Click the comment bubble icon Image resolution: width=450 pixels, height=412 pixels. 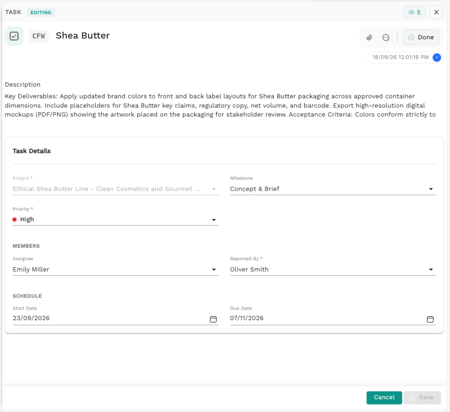coord(386,37)
